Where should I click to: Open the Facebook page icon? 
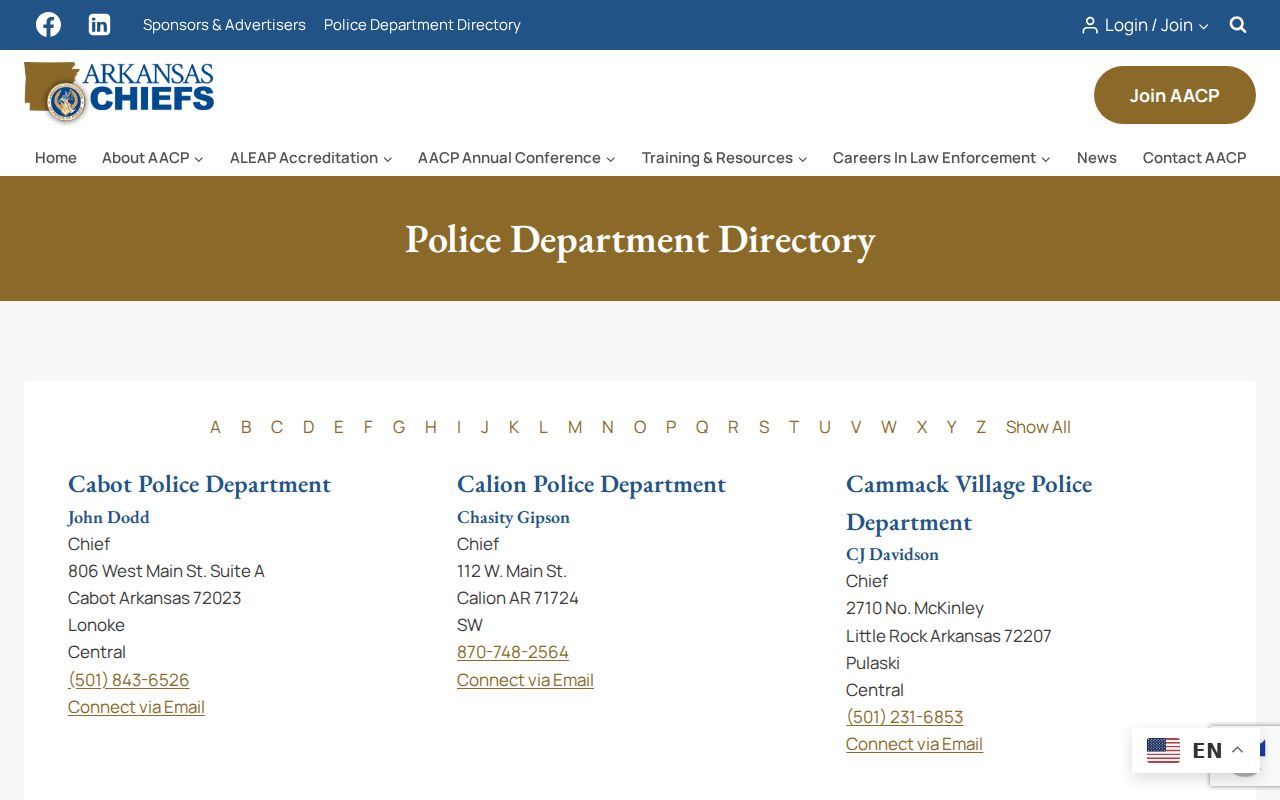pyautogui.click(x=48, y=25)
